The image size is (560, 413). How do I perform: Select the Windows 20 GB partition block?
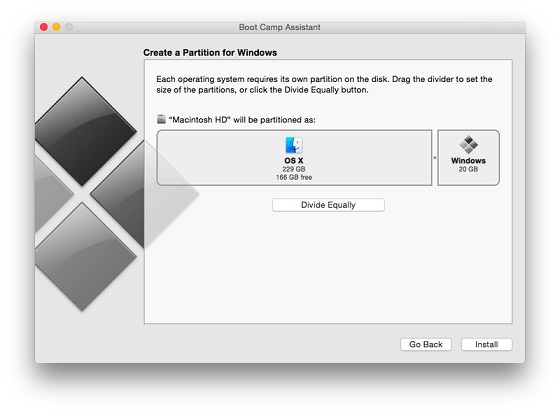(468, 158)
